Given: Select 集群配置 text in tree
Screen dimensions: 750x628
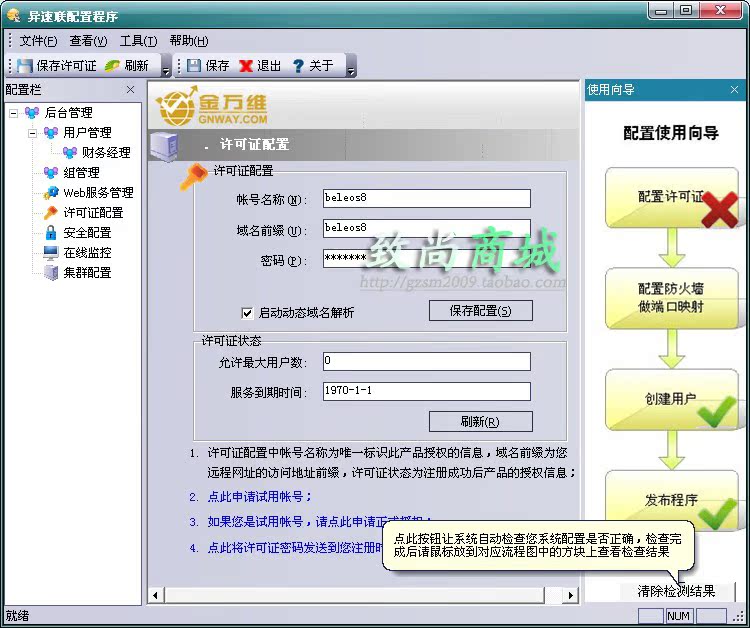Looking at the screenshot, I should coord(88,273).
